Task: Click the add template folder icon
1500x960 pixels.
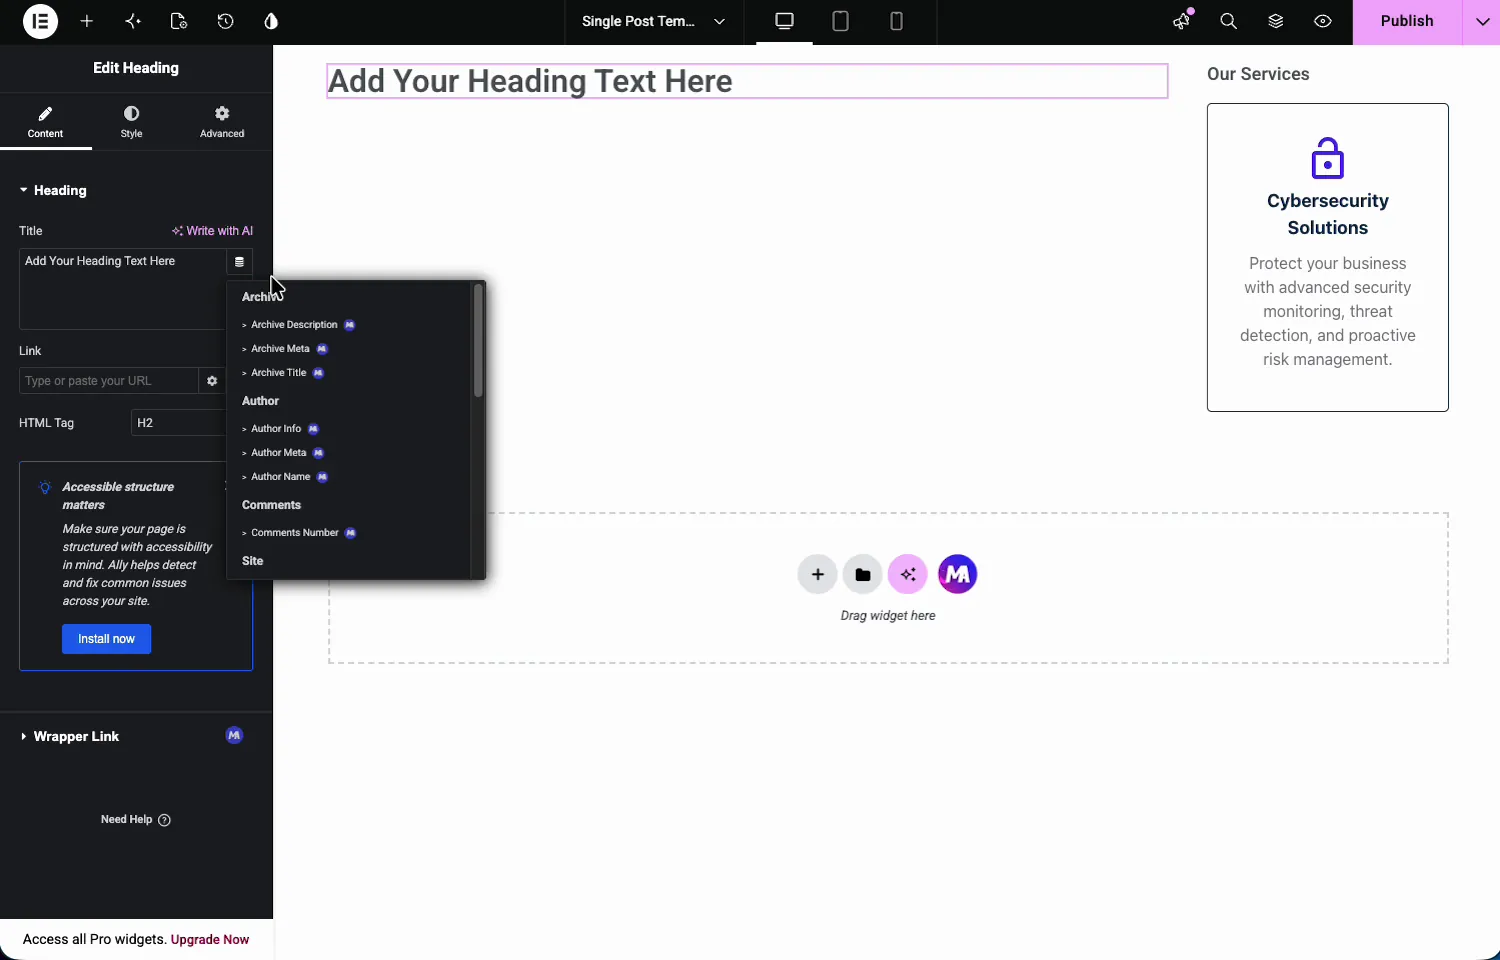Action: point(862,574)
